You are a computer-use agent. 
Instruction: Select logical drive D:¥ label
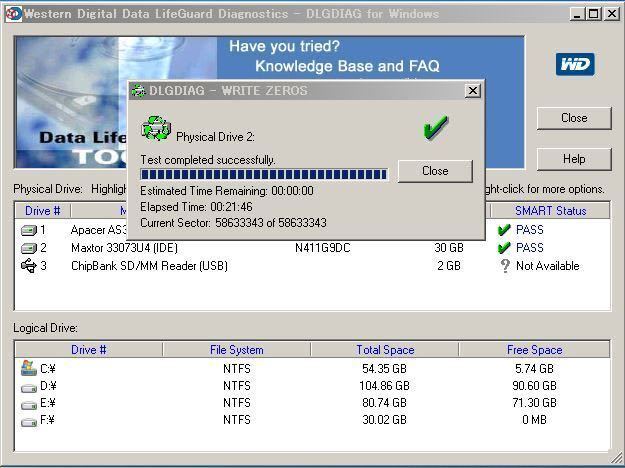[x=48, y=386]
